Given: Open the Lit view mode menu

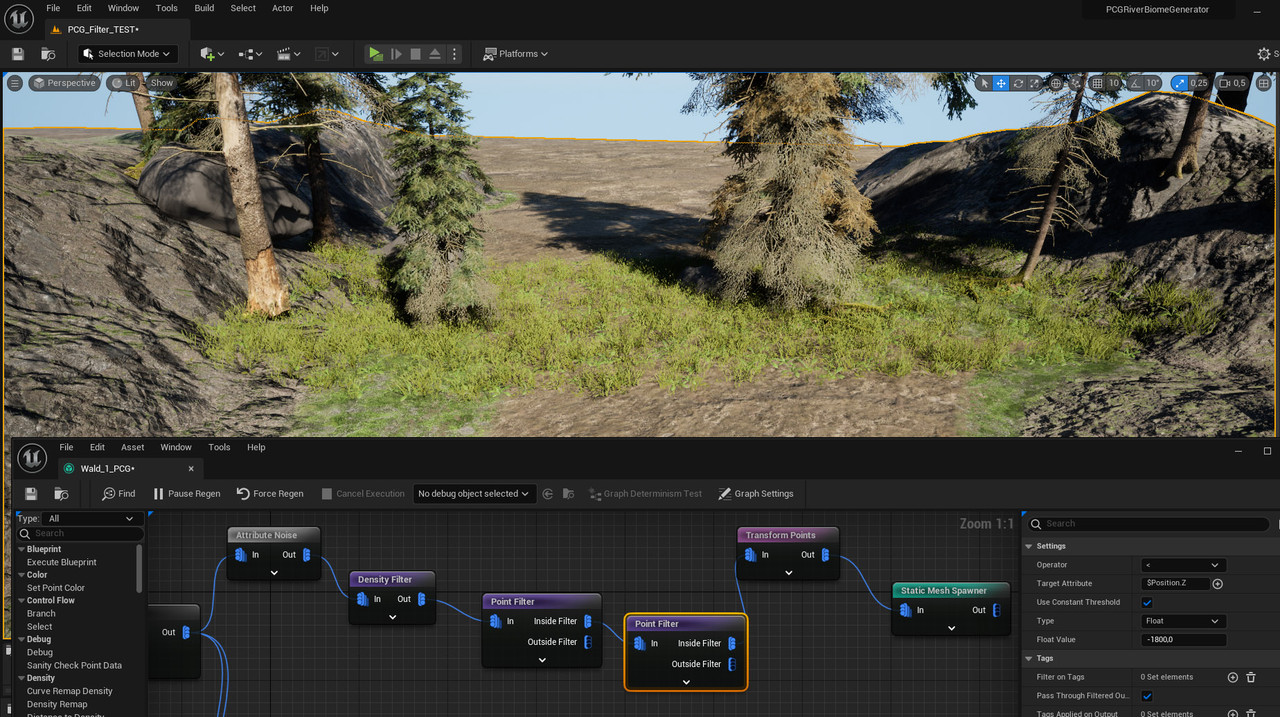Looking at the screenshot, I should (x=124, y=83).
